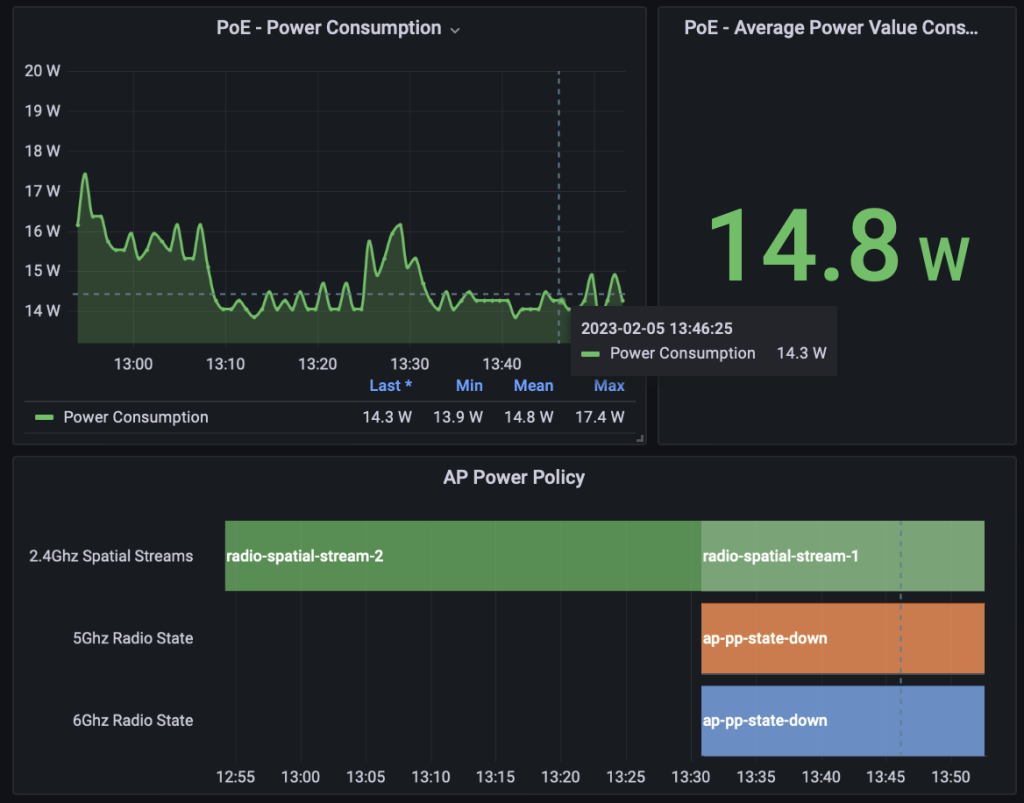Select the radio-spatial-stream-1 timeline bar
Screen dimensions: 1024x803
point(842,556)
